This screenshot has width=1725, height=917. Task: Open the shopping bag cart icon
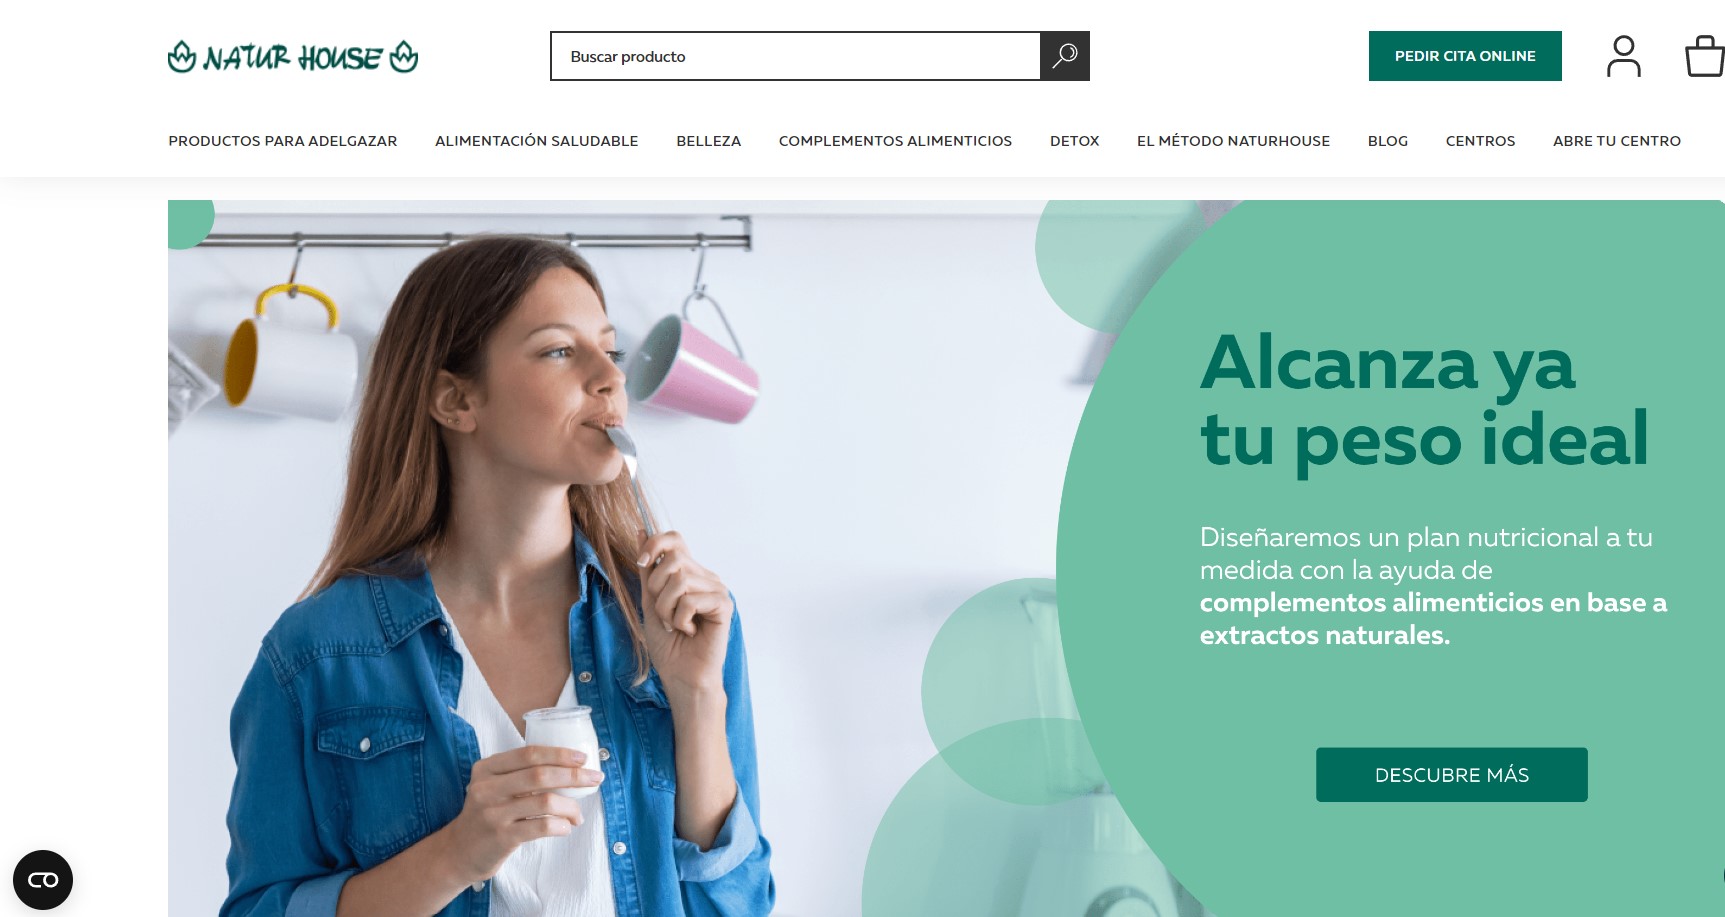click(x=1704, y=56)
